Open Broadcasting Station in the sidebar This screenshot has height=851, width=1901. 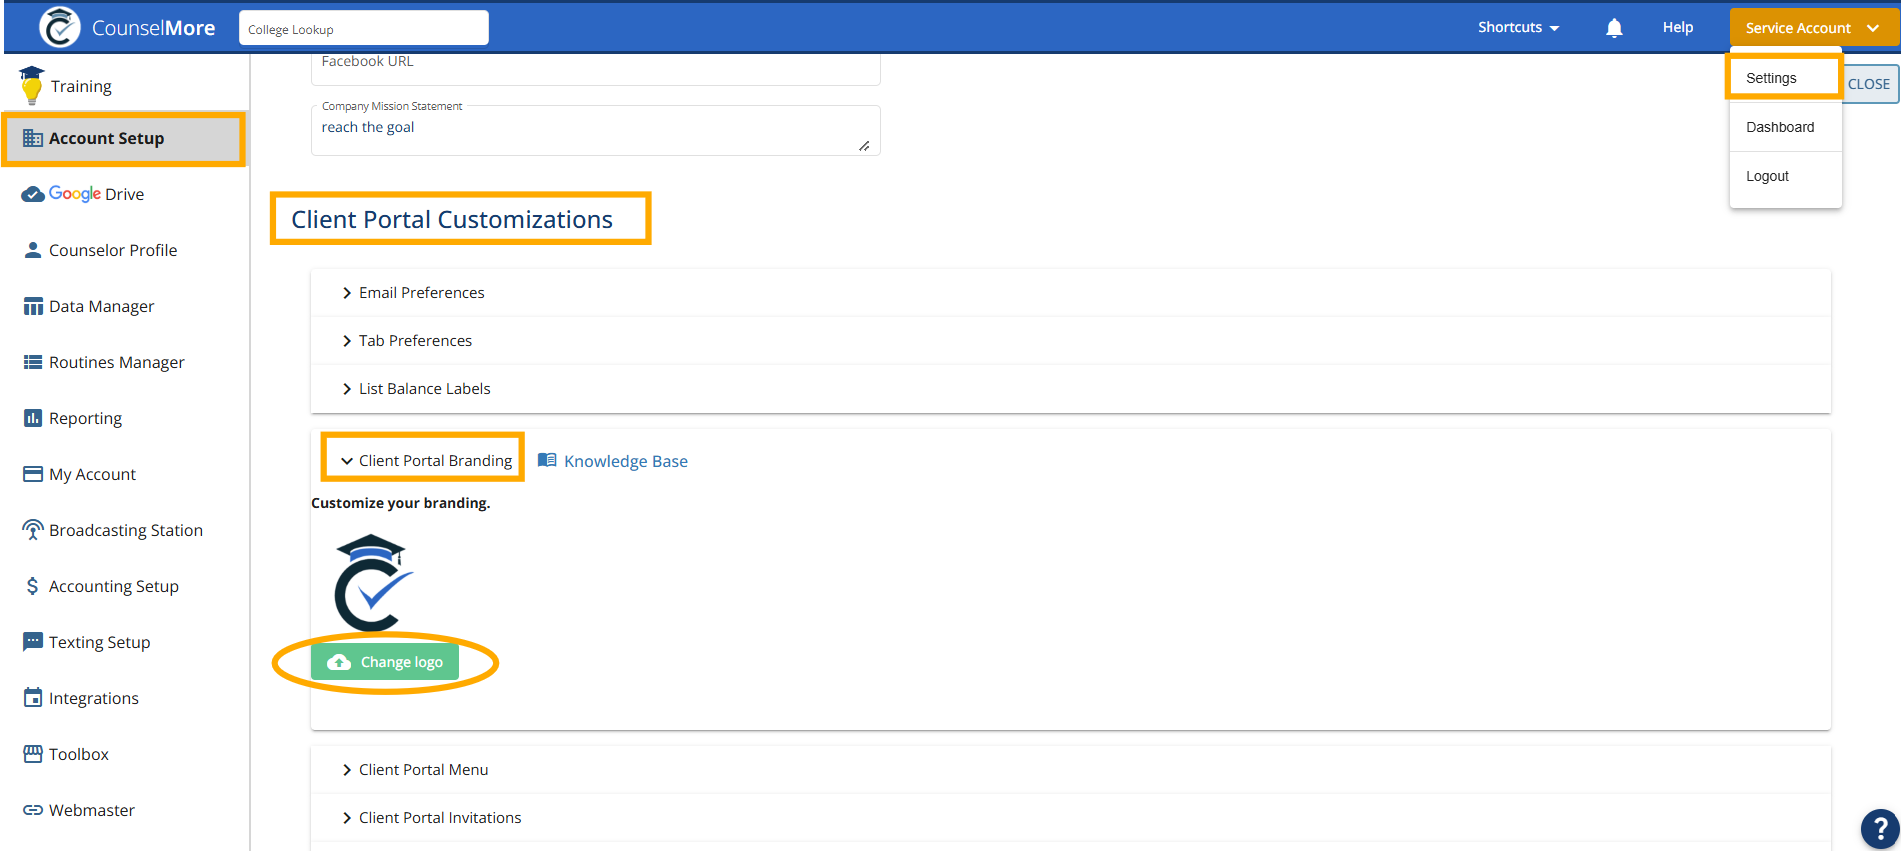[125, 530]
